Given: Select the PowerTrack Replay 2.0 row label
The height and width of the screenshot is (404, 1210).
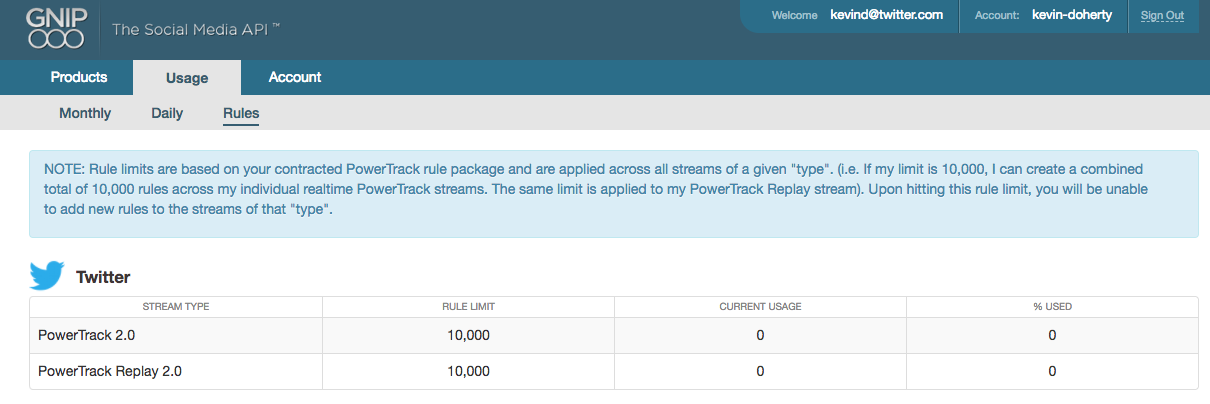Looking at the screenshot, I should (110, 371).
